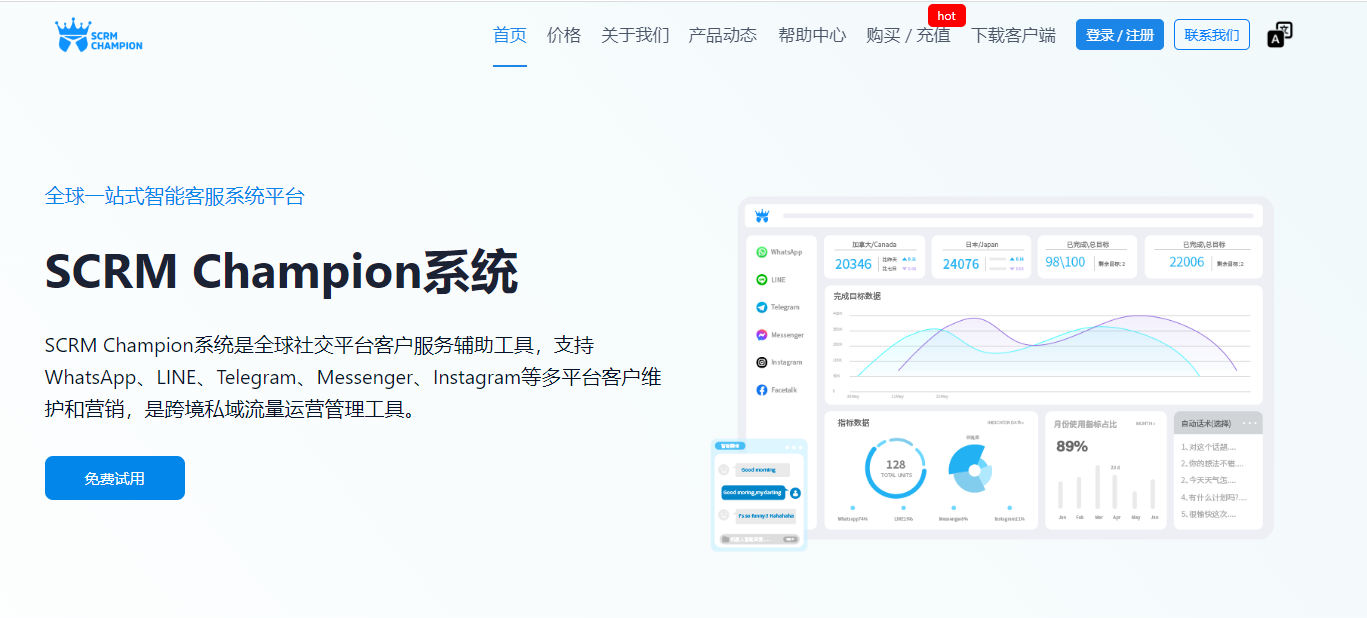The image size is (1367, 618).
Task: Open the three-dot menu on 自动话术 panel
Action: click(x=1249, y=423)
